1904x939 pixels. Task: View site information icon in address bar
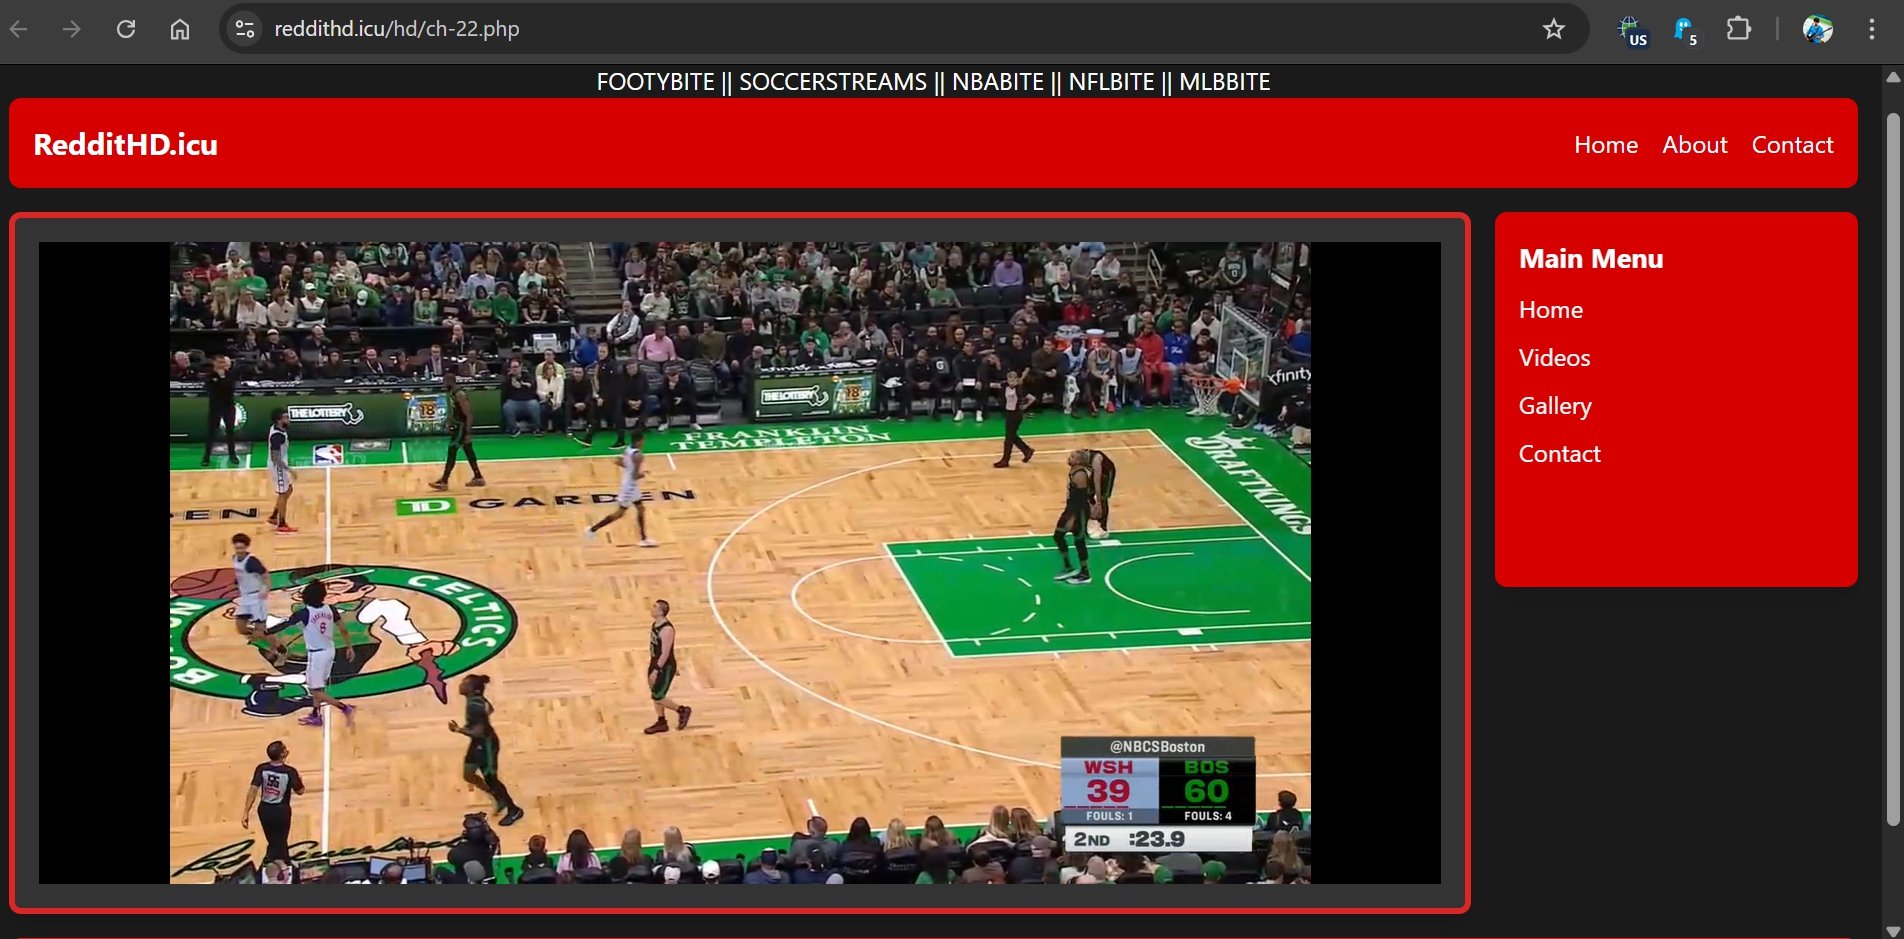coord(245,29)
